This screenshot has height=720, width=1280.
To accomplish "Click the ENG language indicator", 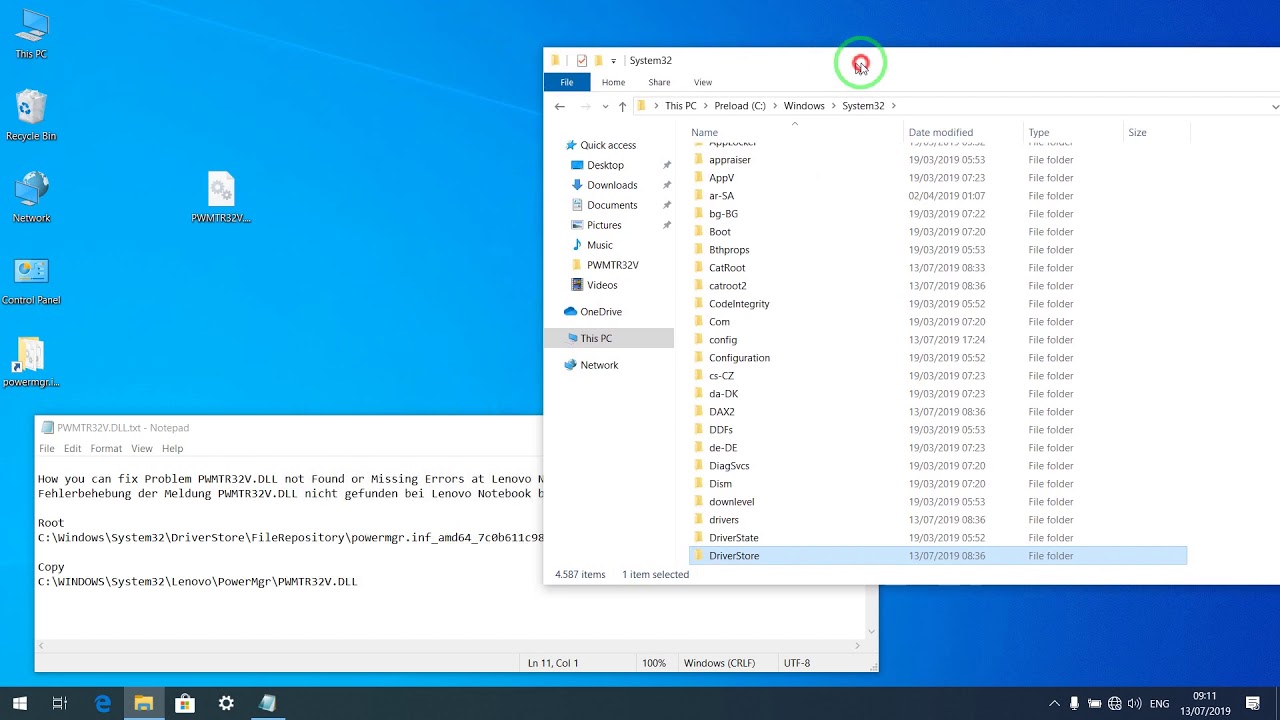I will 1159,704.
